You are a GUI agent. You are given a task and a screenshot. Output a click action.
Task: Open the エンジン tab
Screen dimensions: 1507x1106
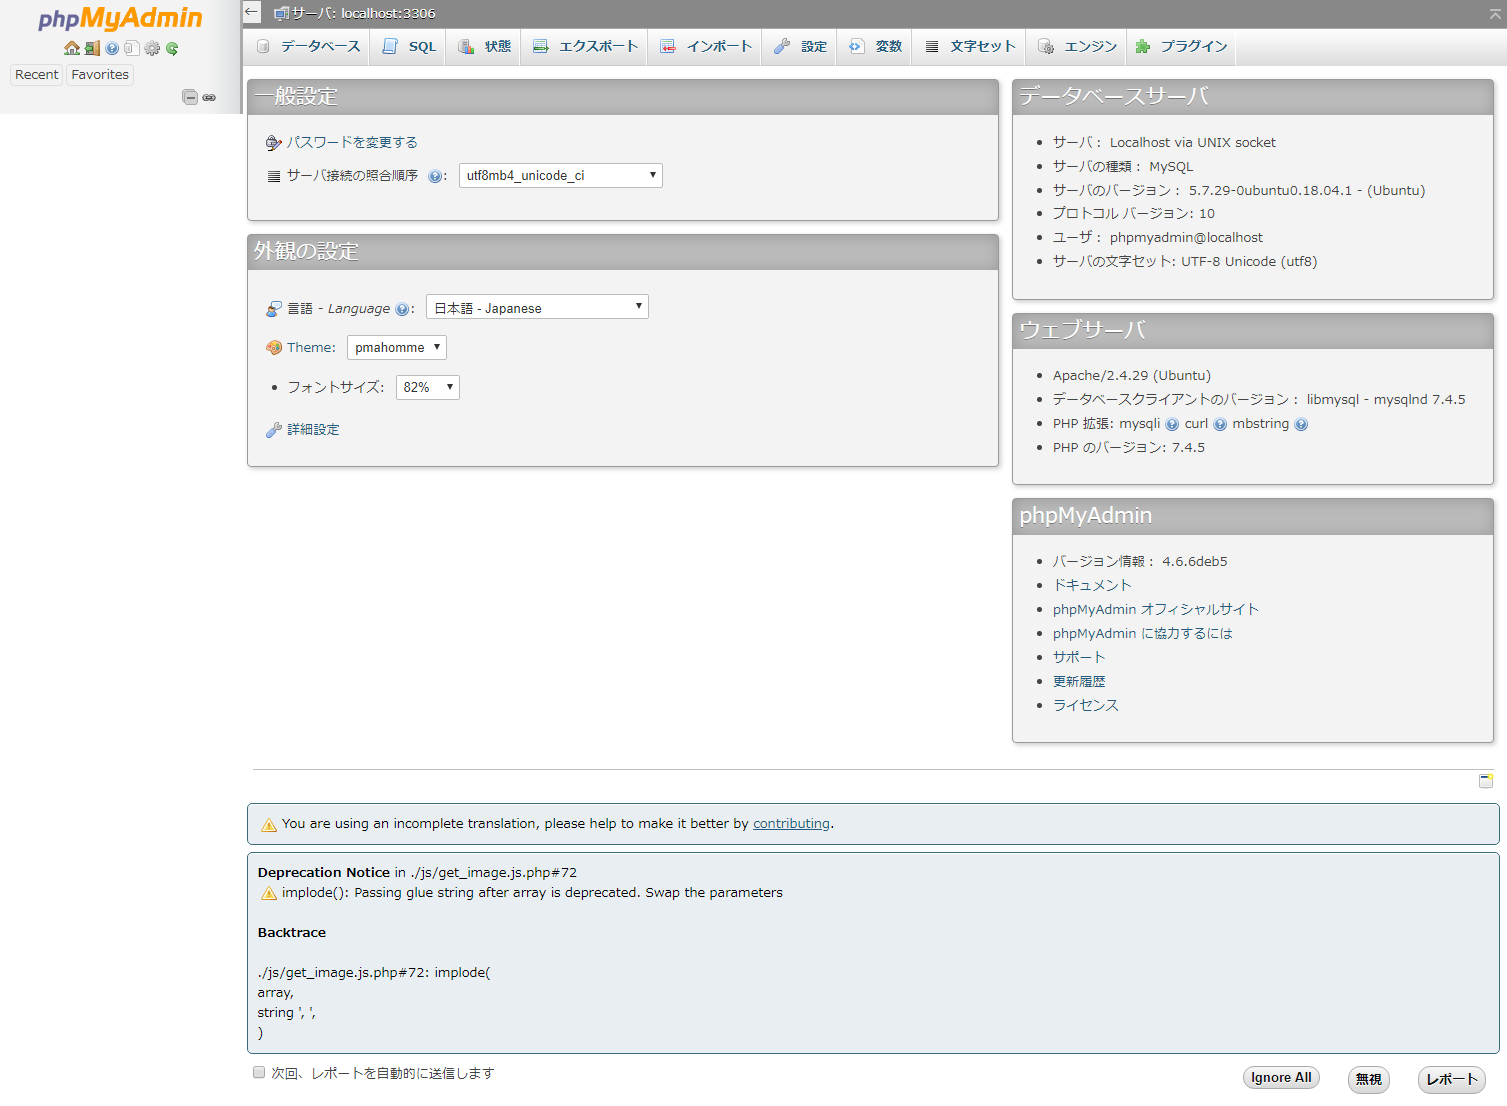(x=1077, y=47)
